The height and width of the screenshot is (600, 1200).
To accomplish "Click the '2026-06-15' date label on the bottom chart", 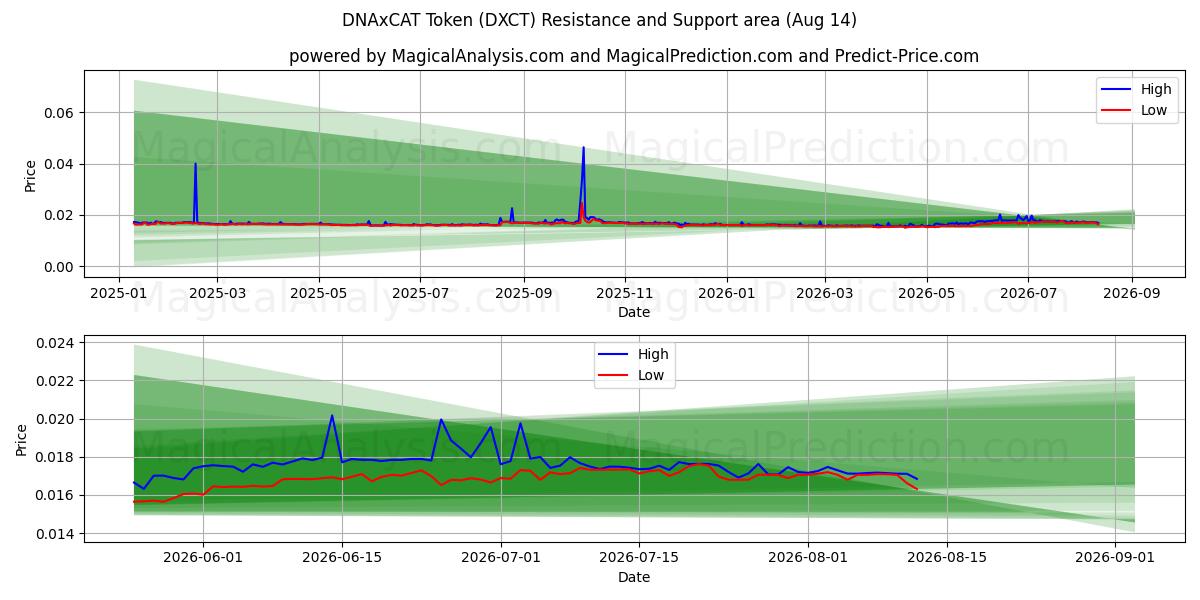I will [342, 558].
